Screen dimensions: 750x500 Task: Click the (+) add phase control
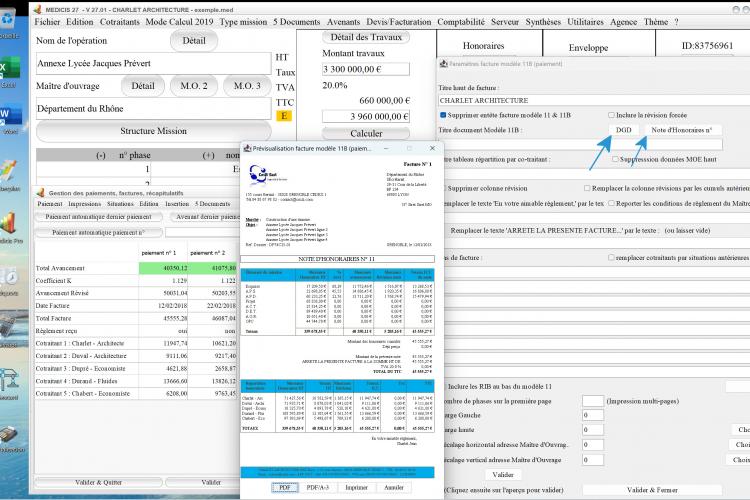click(x=209, y=156)
